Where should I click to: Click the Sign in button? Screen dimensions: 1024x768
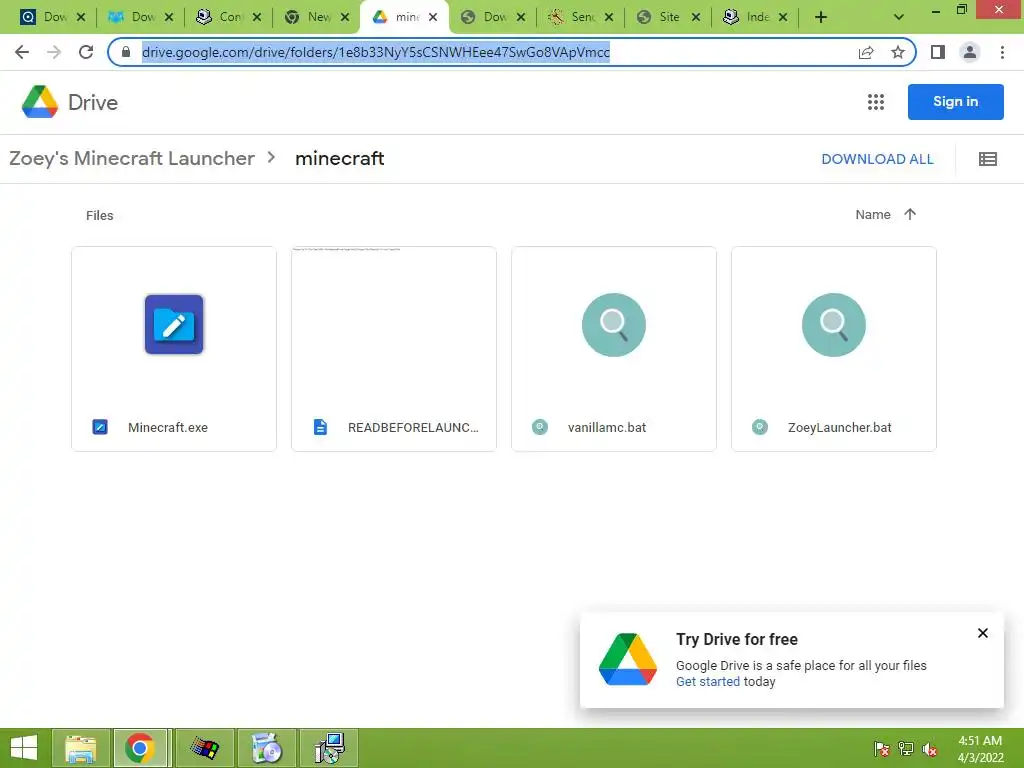click(x=955, y=102)
